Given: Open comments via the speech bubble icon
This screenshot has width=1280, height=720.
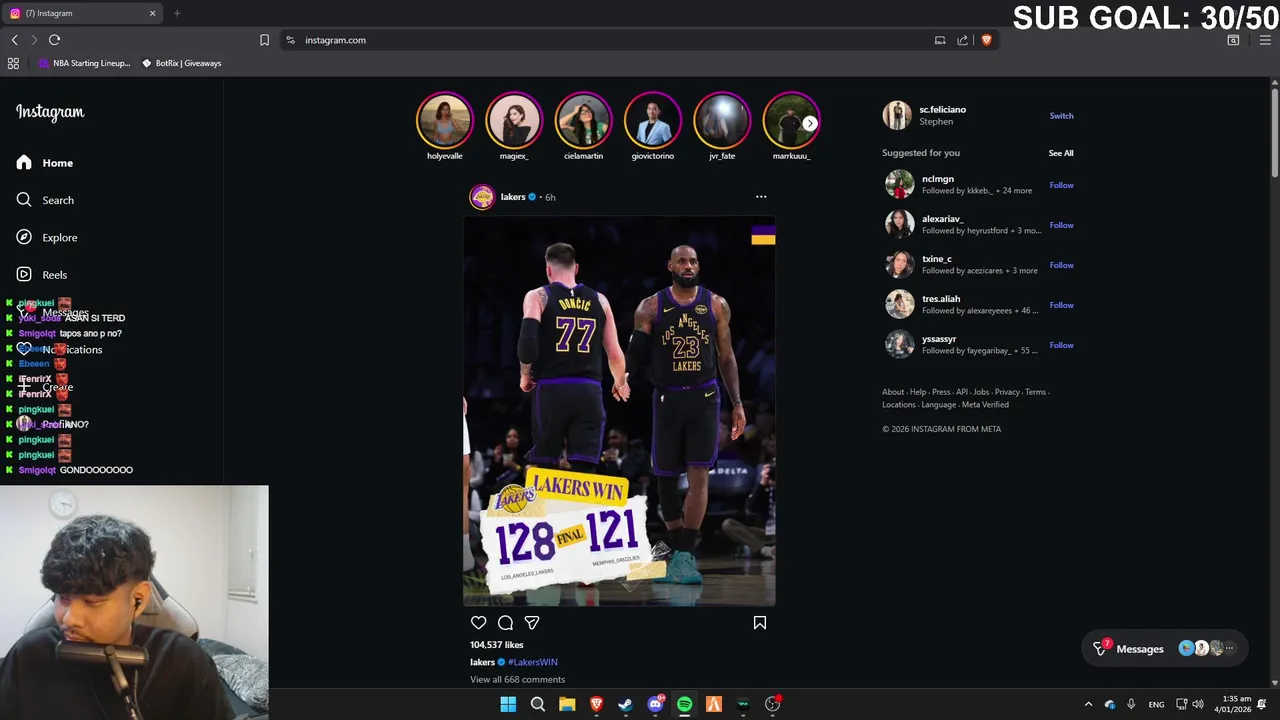Looking at the screenshot, I should [x=505, y=623].
